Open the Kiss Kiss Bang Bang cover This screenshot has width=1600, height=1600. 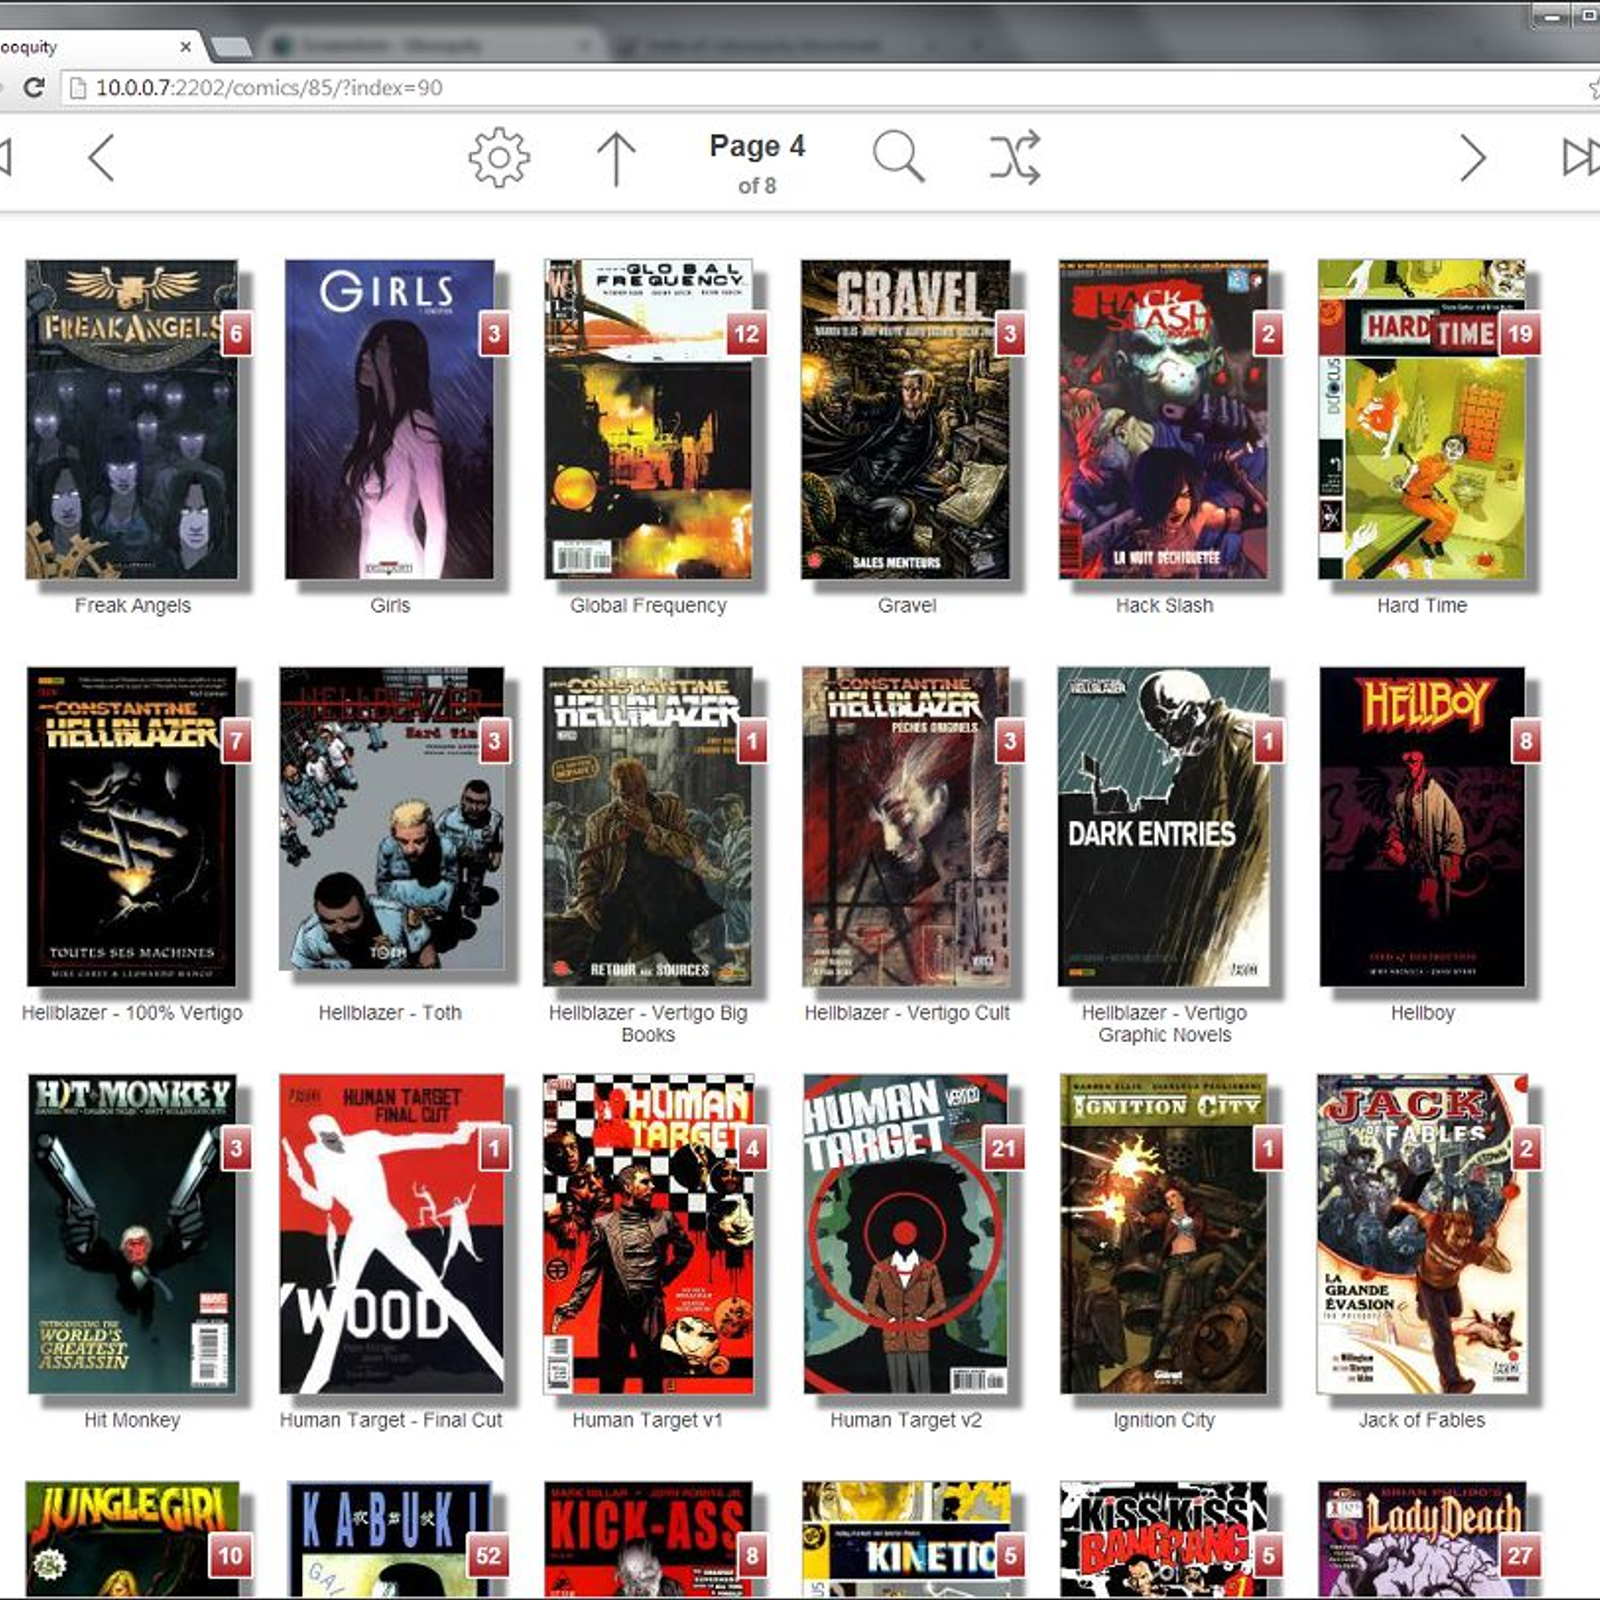1164,1540
